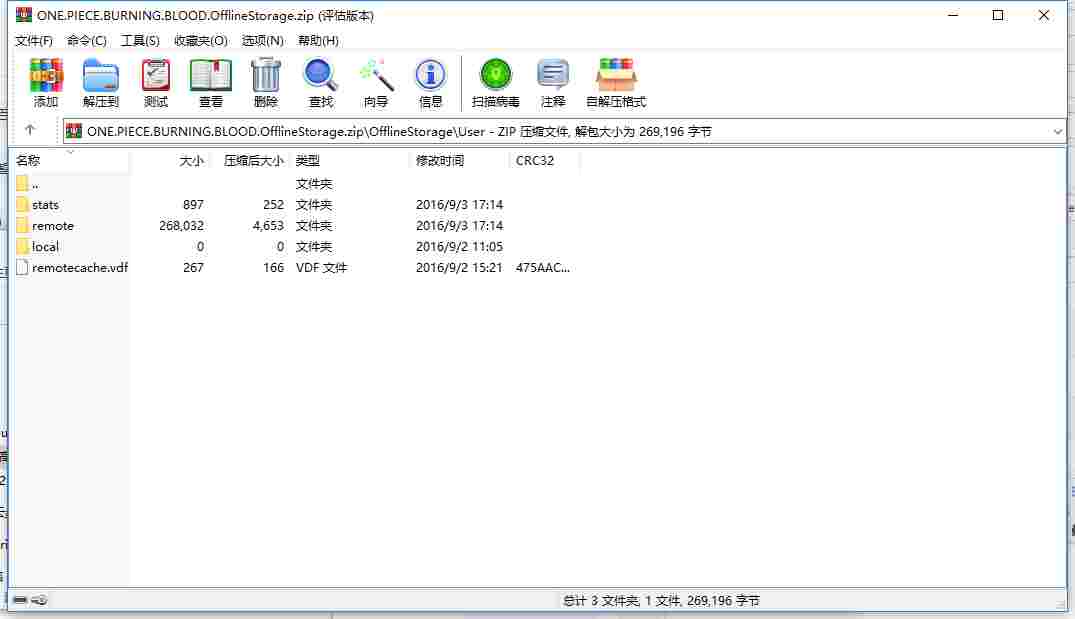Select the parent '..' folder icon
The height and width of the screenshot is (619, 1075).
[22, 183]
